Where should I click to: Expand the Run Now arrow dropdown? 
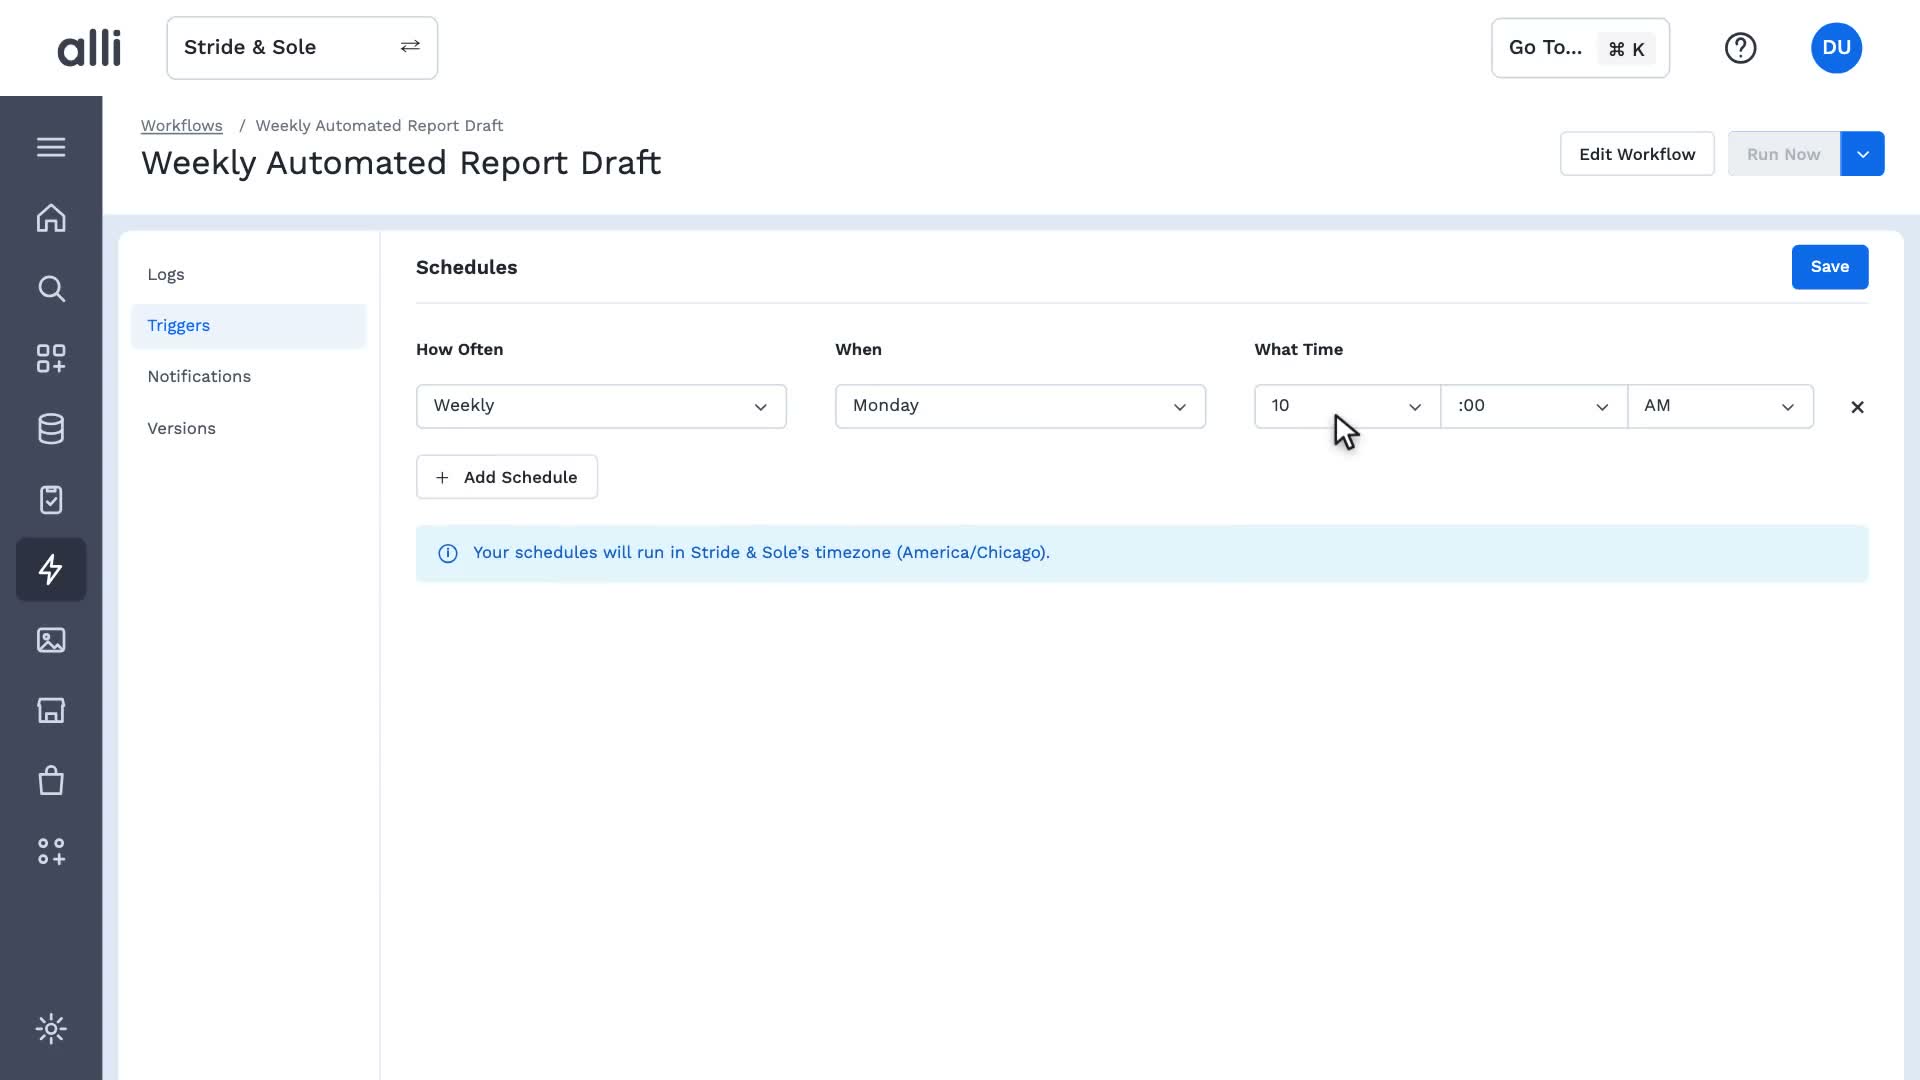1862,154
